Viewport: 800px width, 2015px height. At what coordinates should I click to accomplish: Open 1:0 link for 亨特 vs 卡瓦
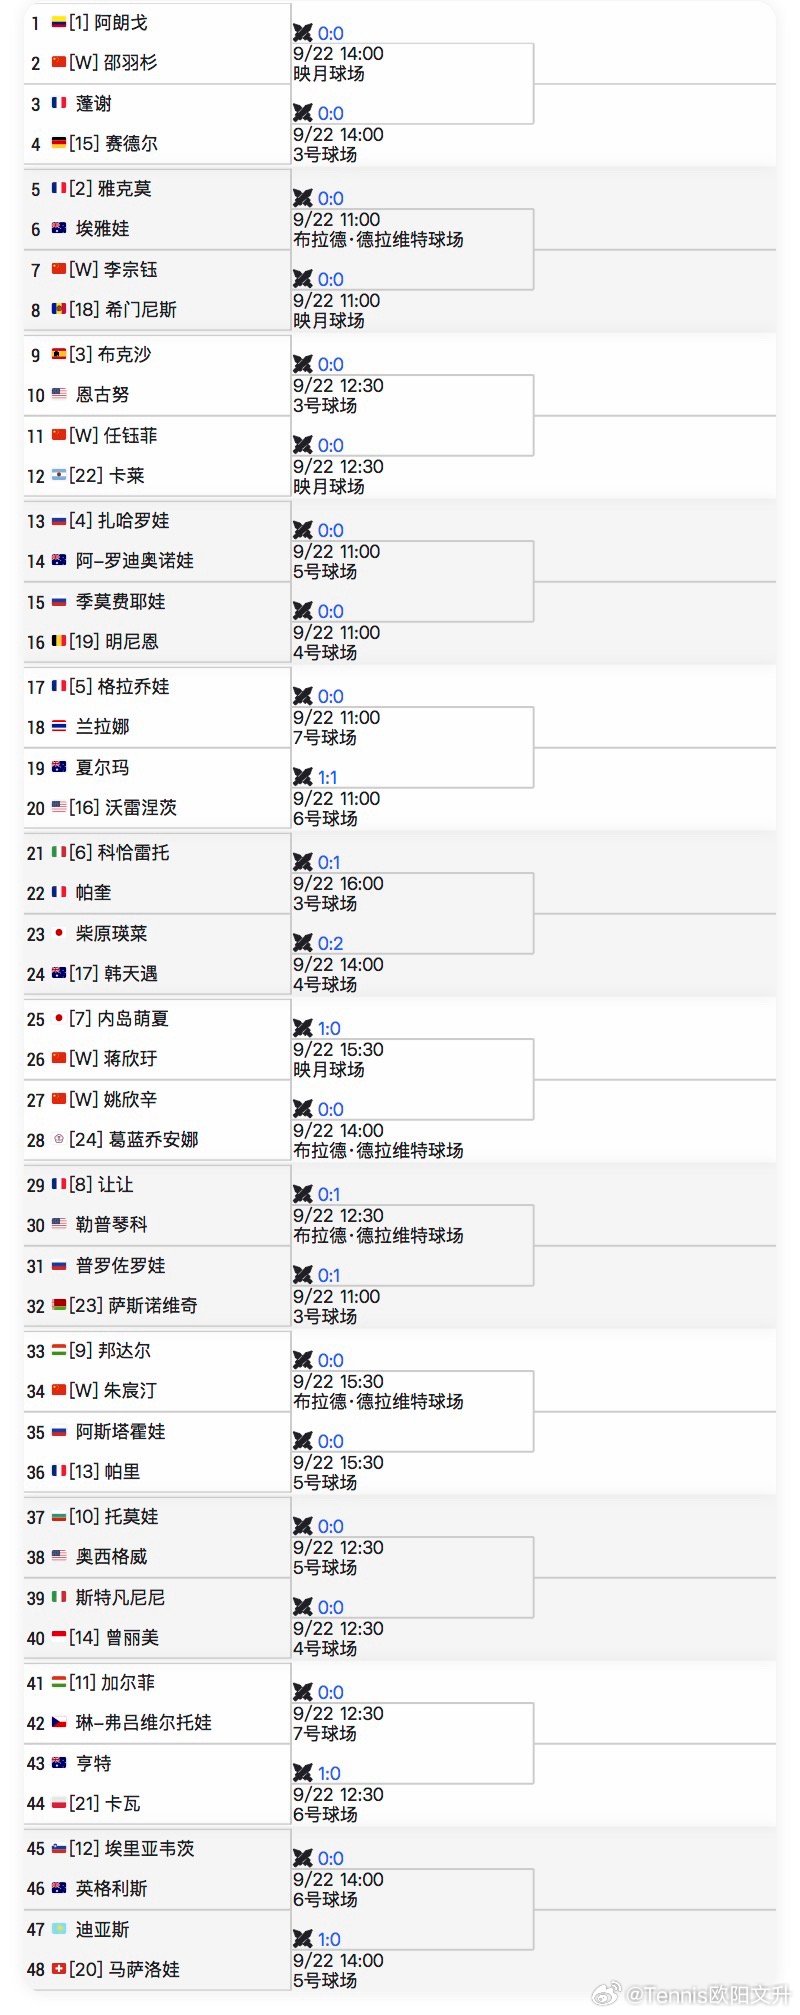coord(329,1773)
